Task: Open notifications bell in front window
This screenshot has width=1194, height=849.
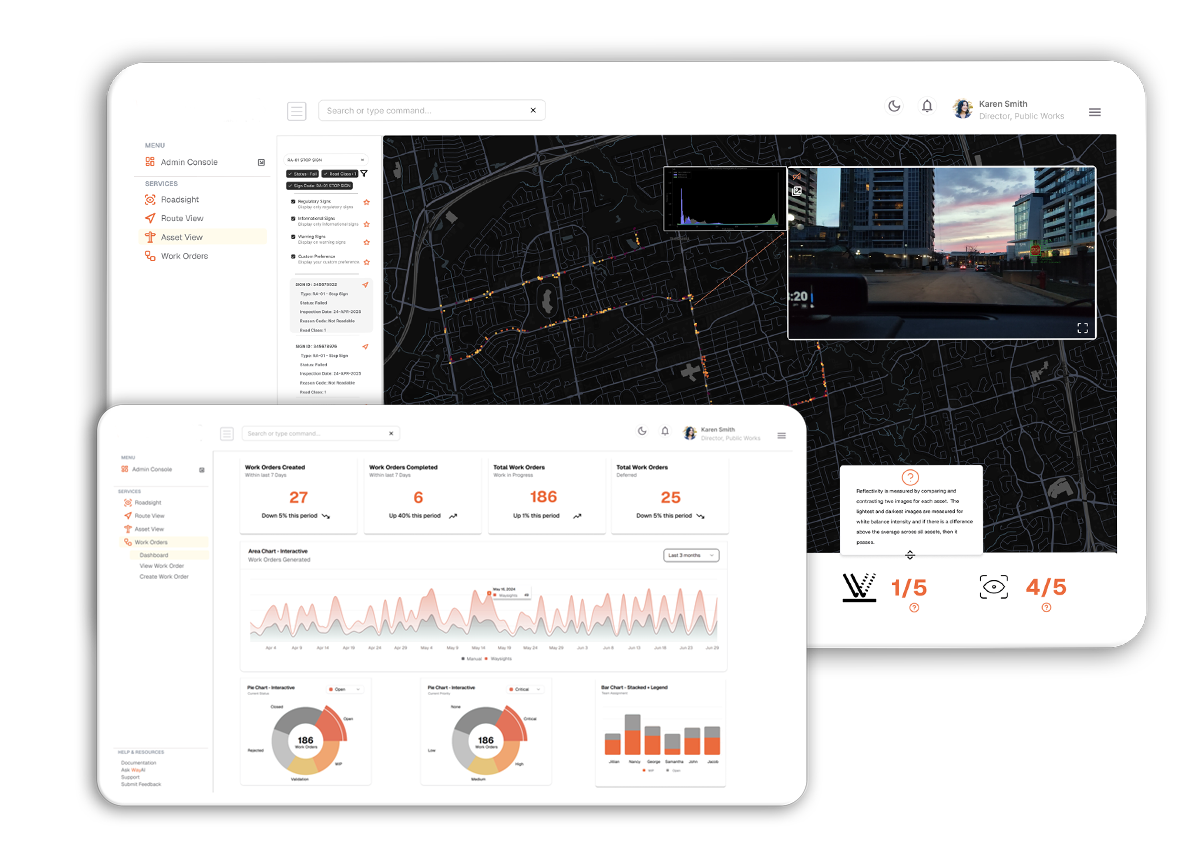Action: (x=665, y=431)
